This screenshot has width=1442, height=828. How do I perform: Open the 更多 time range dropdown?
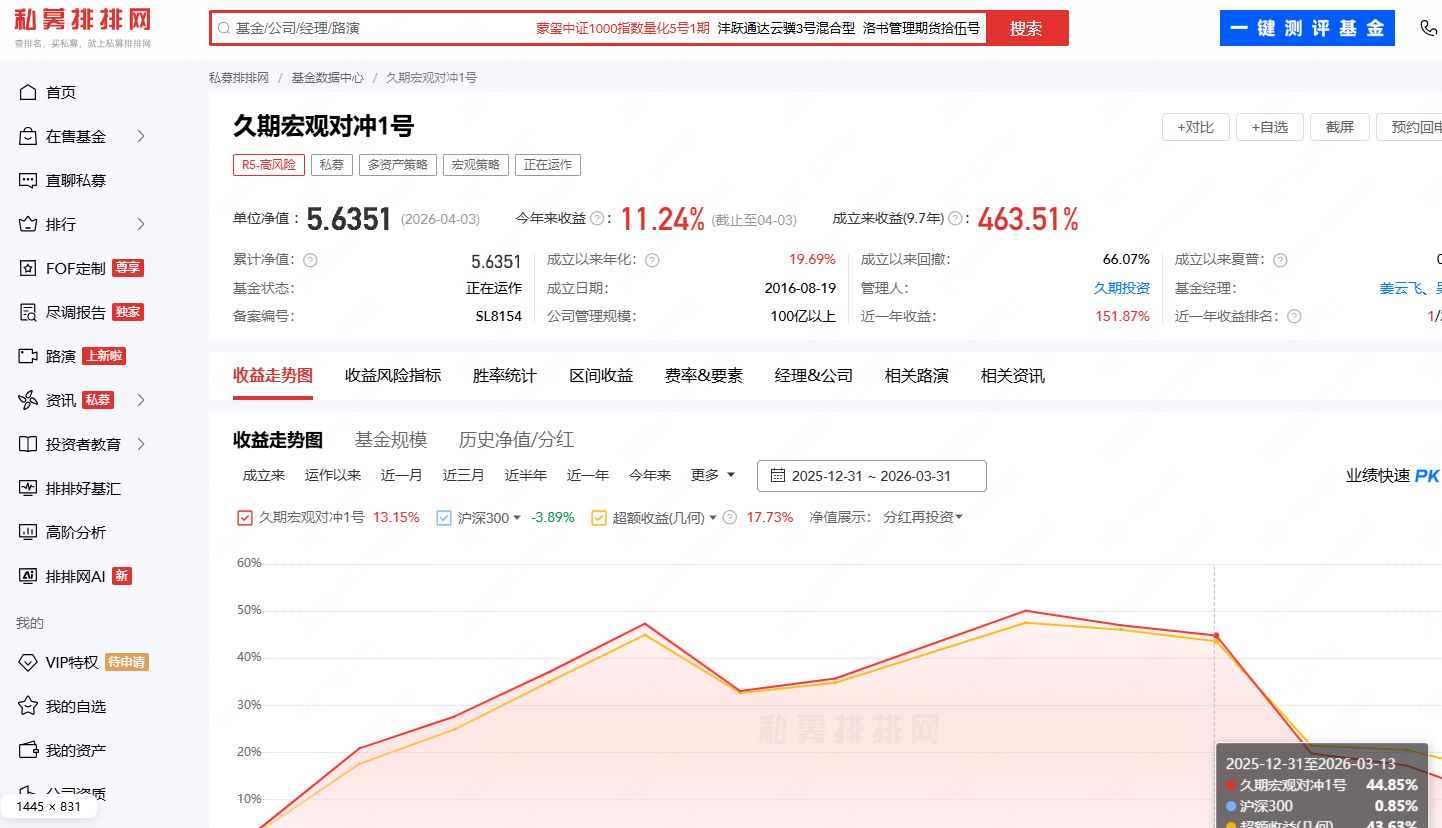click(x=710, y=475)
